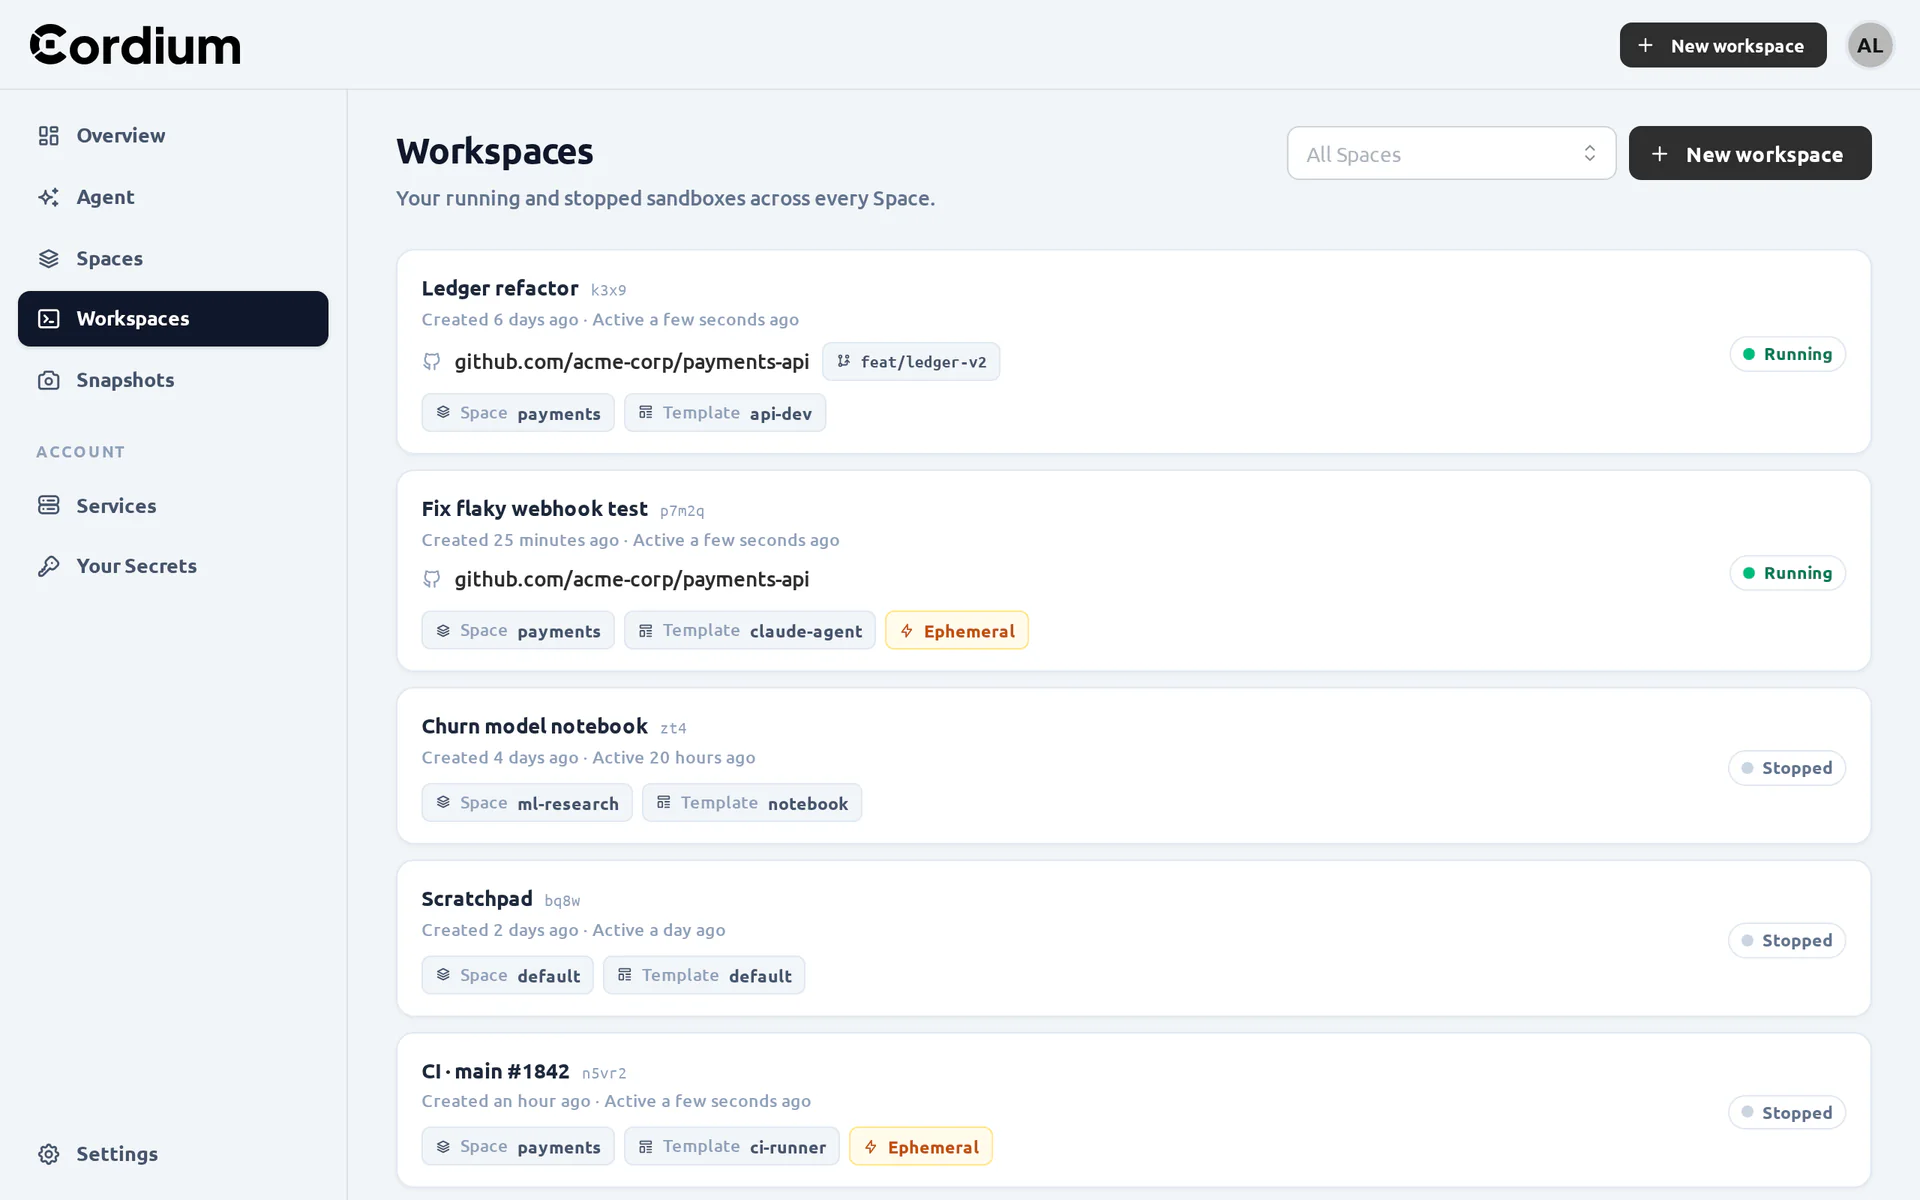
Task: Click the Template claude-agent chip
Action: coord(749,631)
